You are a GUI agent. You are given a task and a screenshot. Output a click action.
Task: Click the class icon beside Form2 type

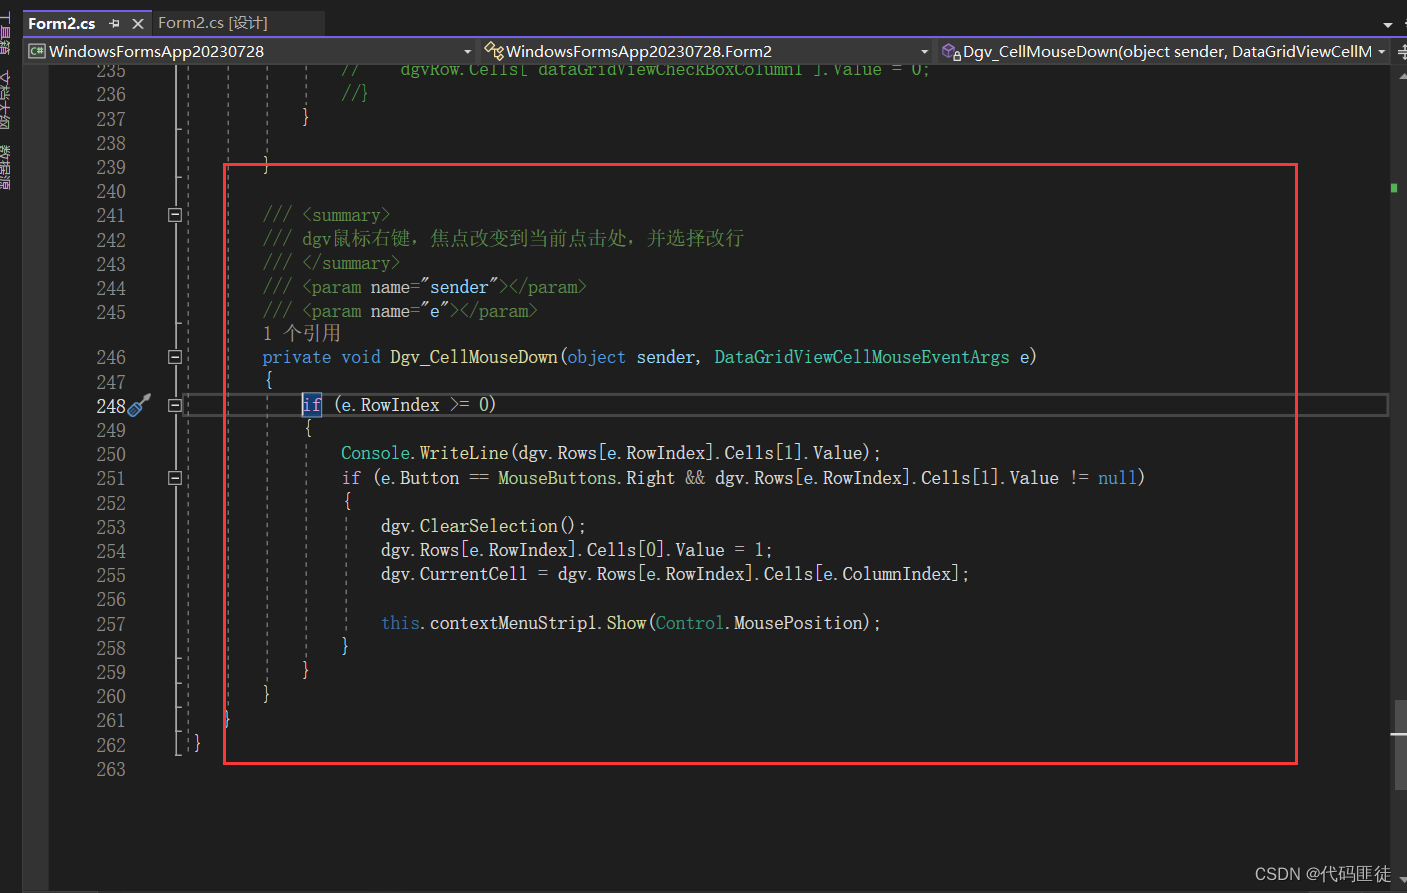pyautogui.click(x=494, y=51)
